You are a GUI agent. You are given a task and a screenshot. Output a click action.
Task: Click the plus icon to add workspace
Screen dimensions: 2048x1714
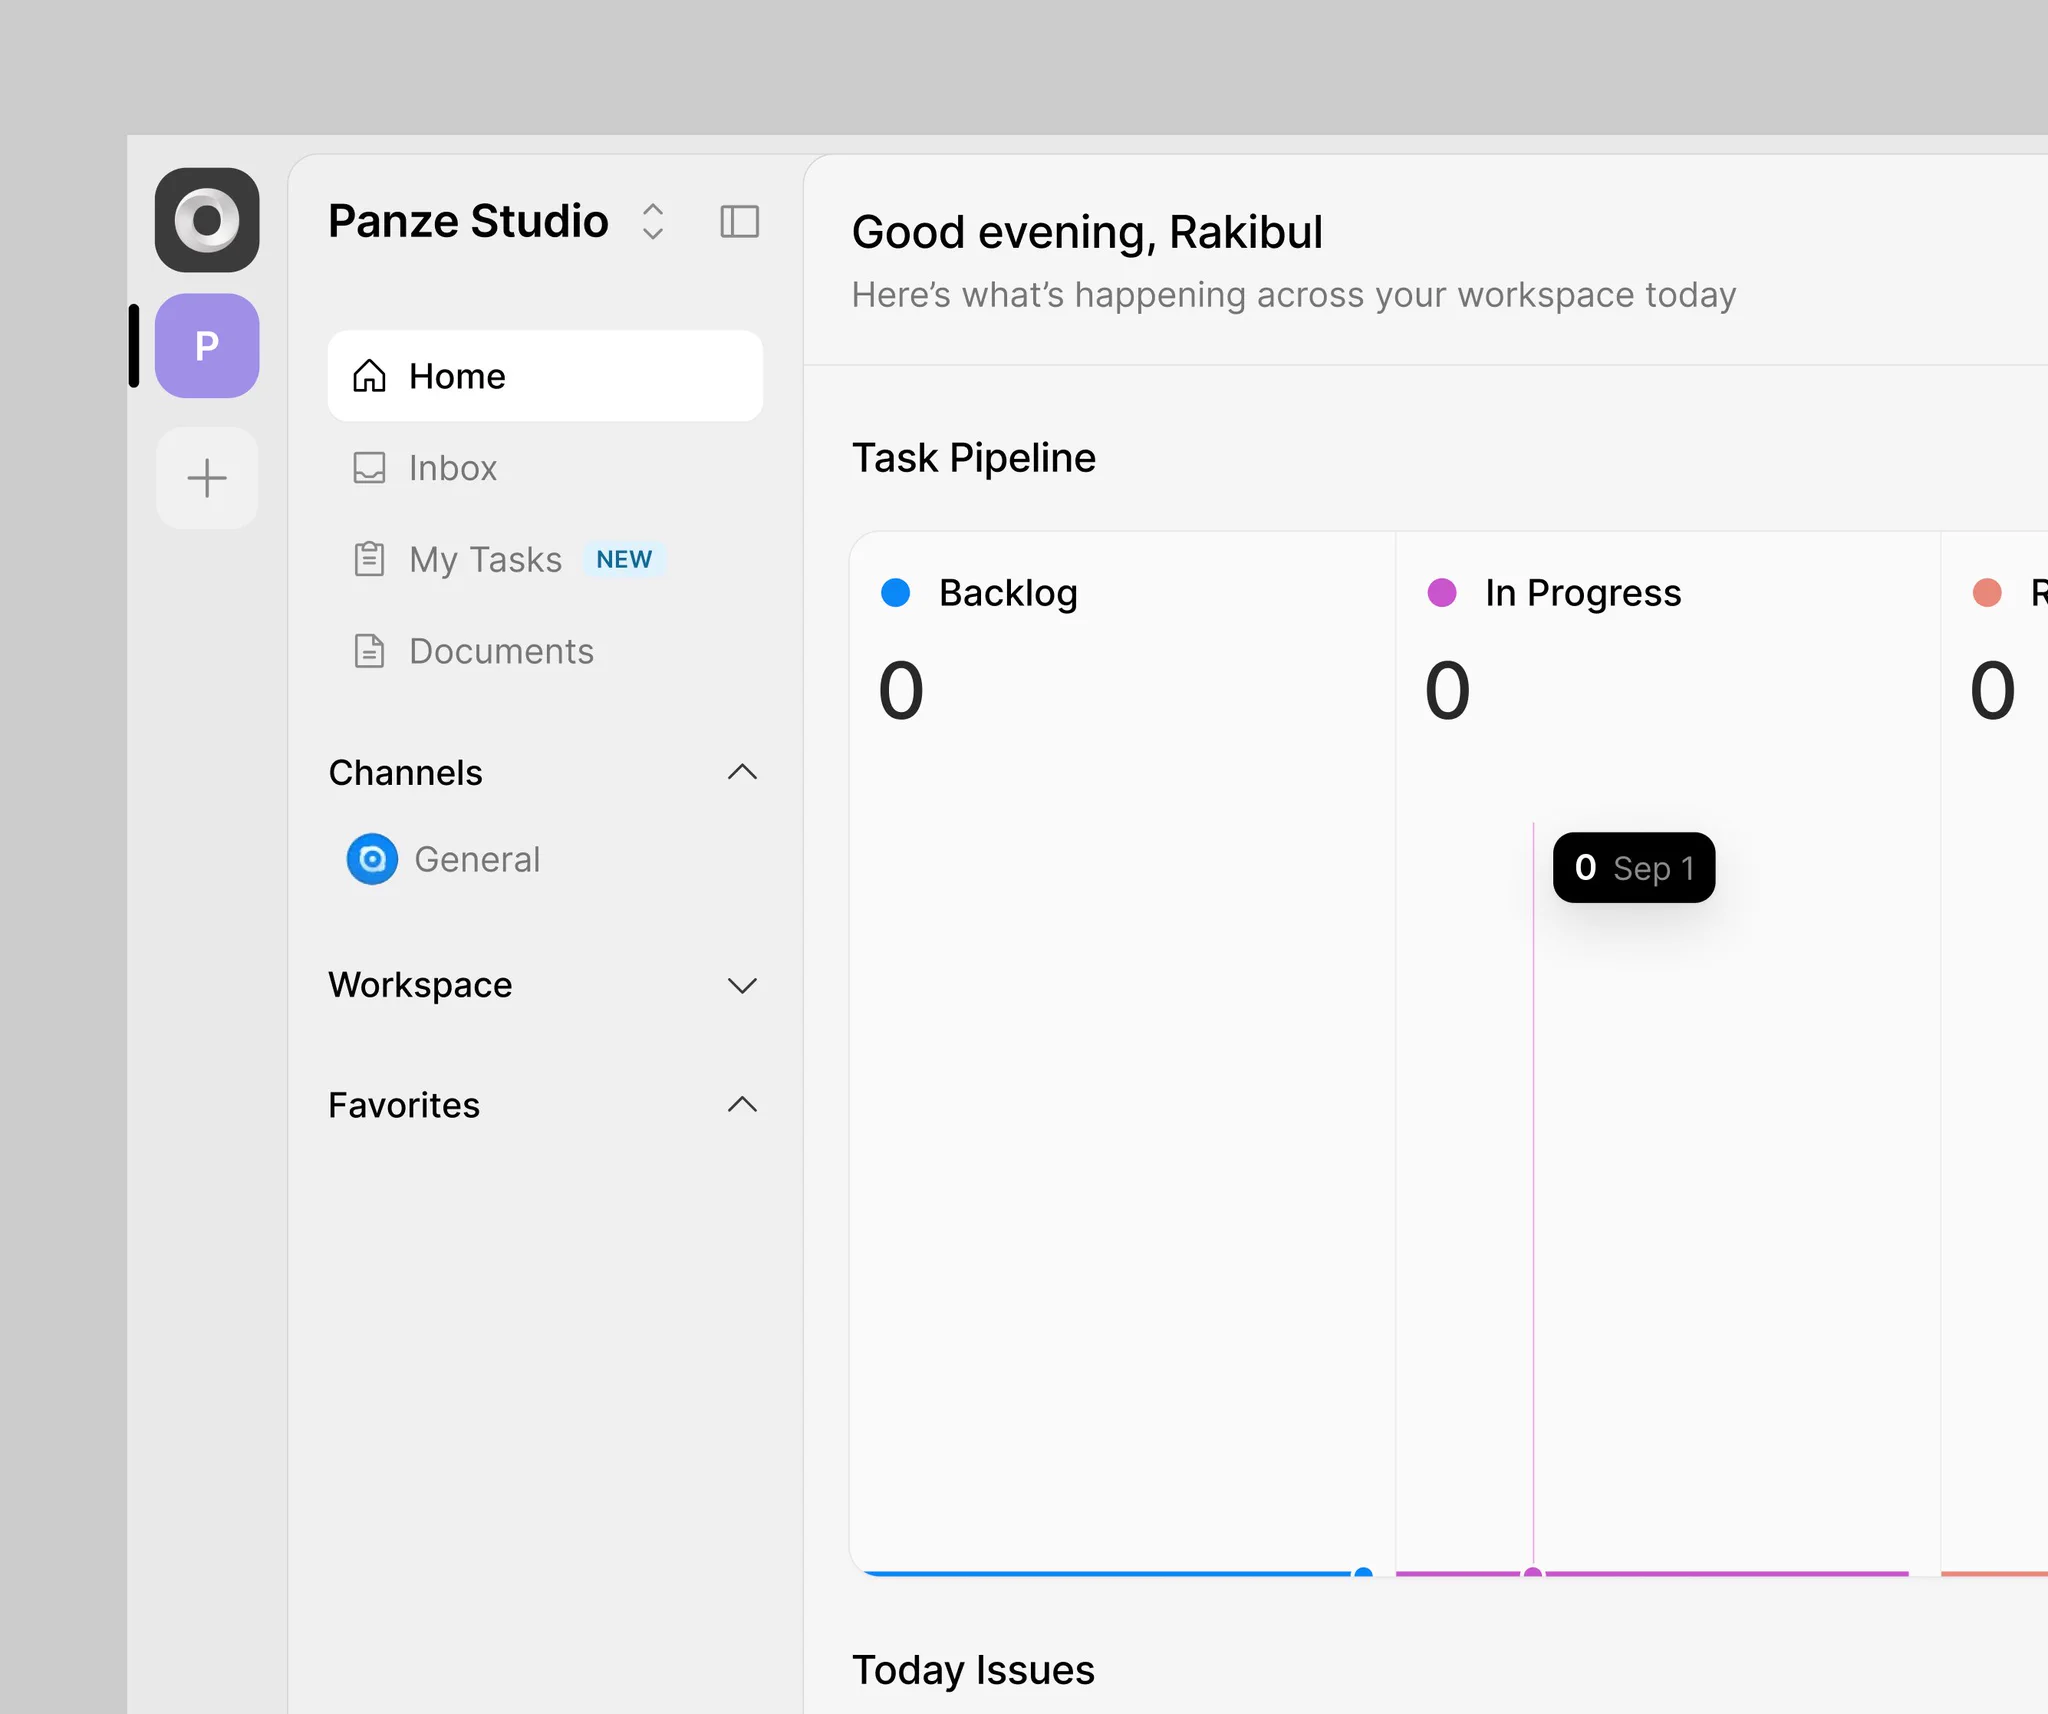point(207,478)
